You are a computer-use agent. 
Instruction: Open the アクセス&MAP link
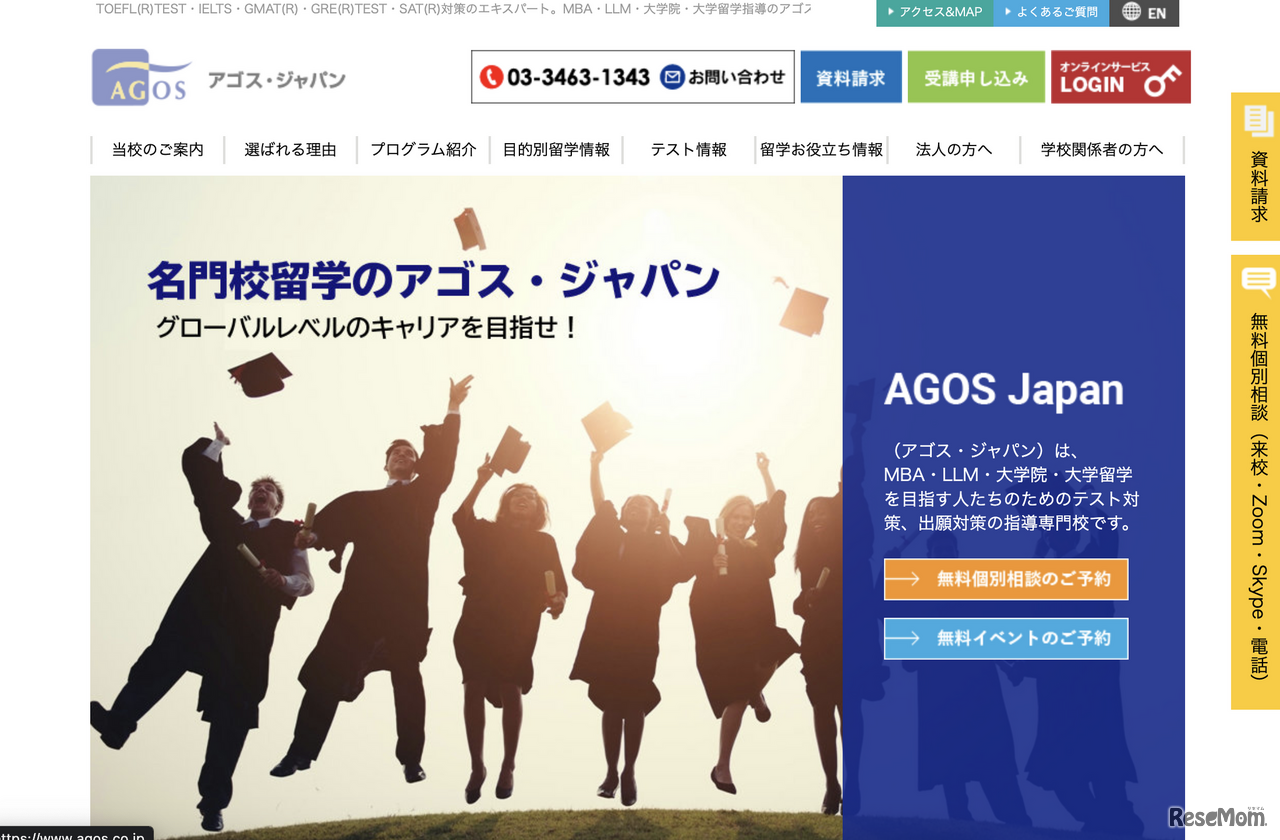click(x=934, y=13)
